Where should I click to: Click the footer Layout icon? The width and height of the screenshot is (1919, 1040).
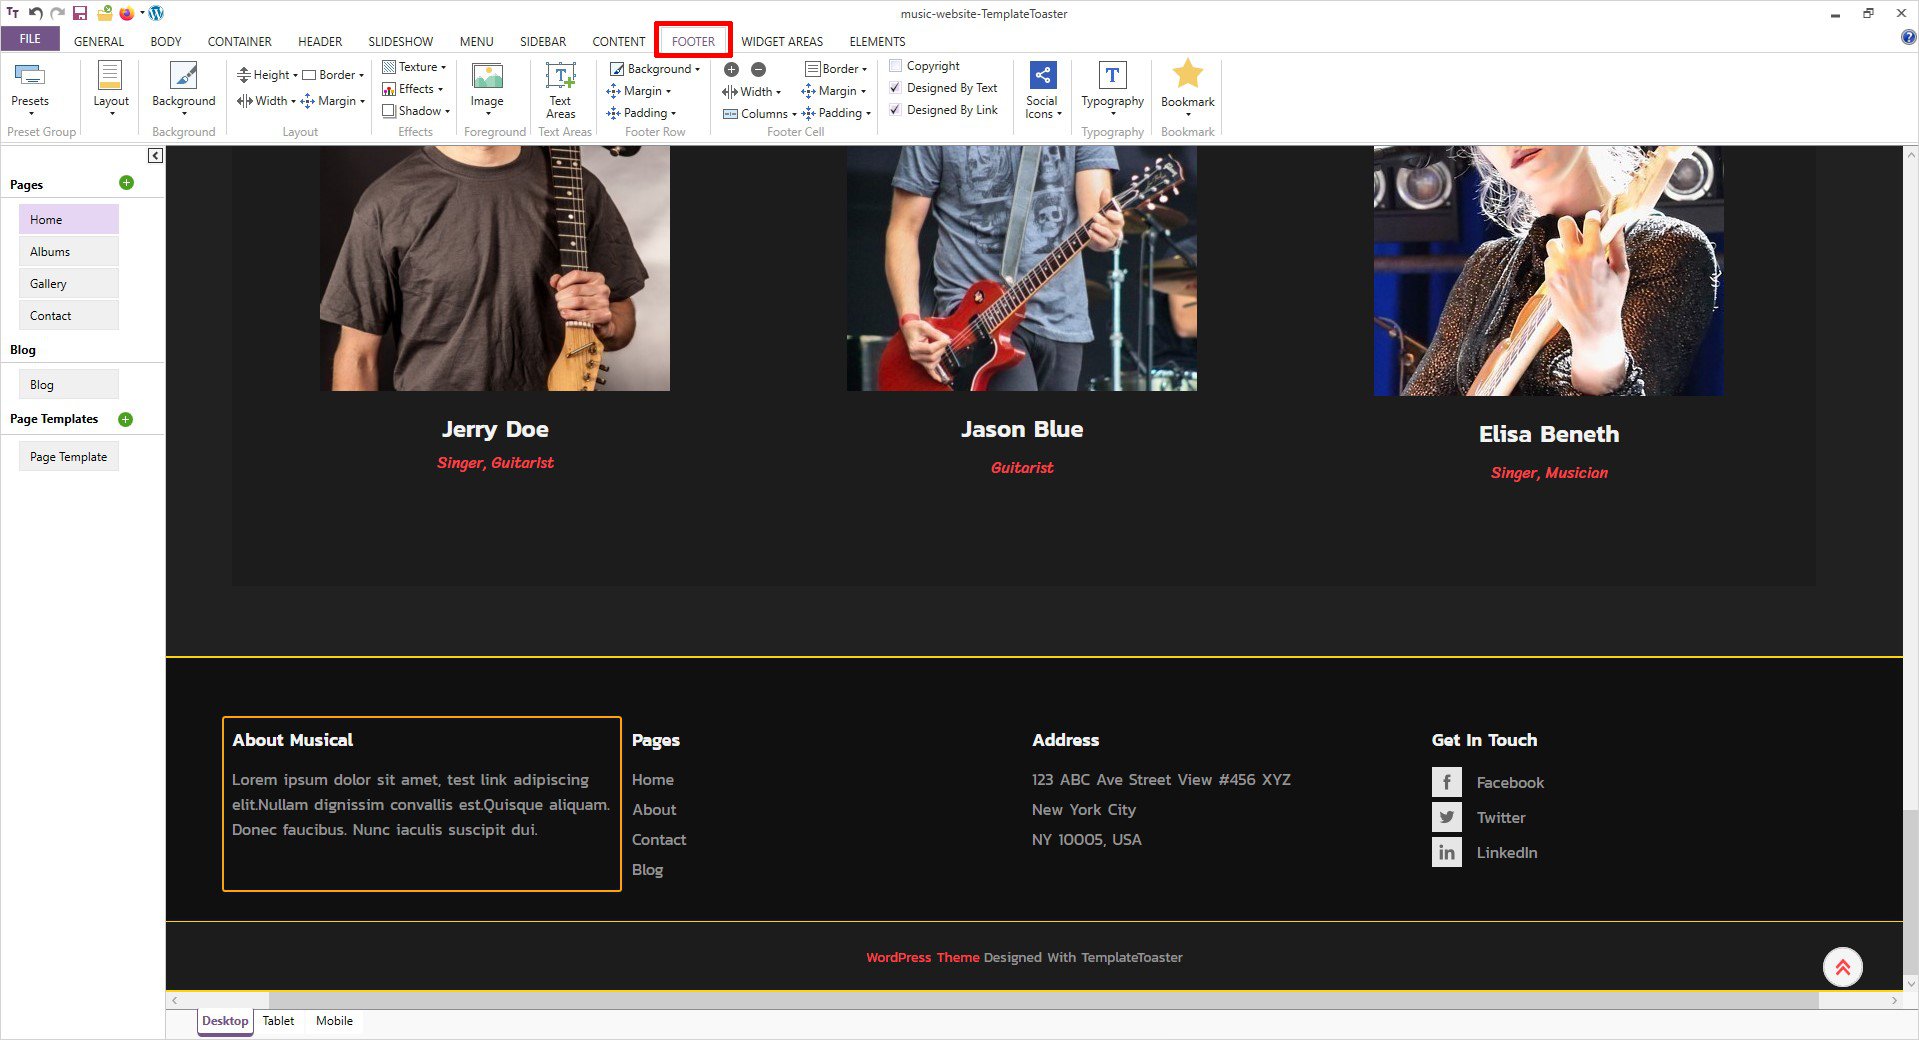coord(110,86)
